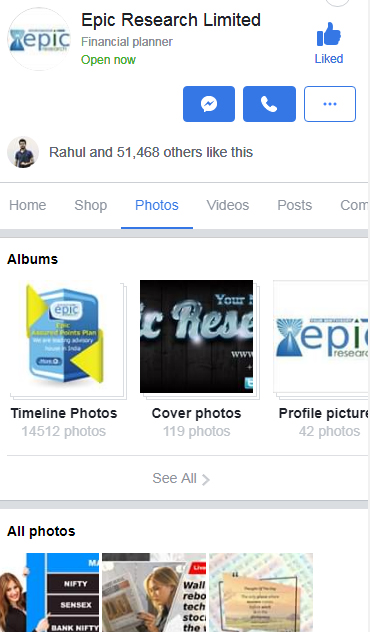This screenshot has width=370, height=632.
Task: Toggle the Liked thumbs-up button
Action: point(329,43)
